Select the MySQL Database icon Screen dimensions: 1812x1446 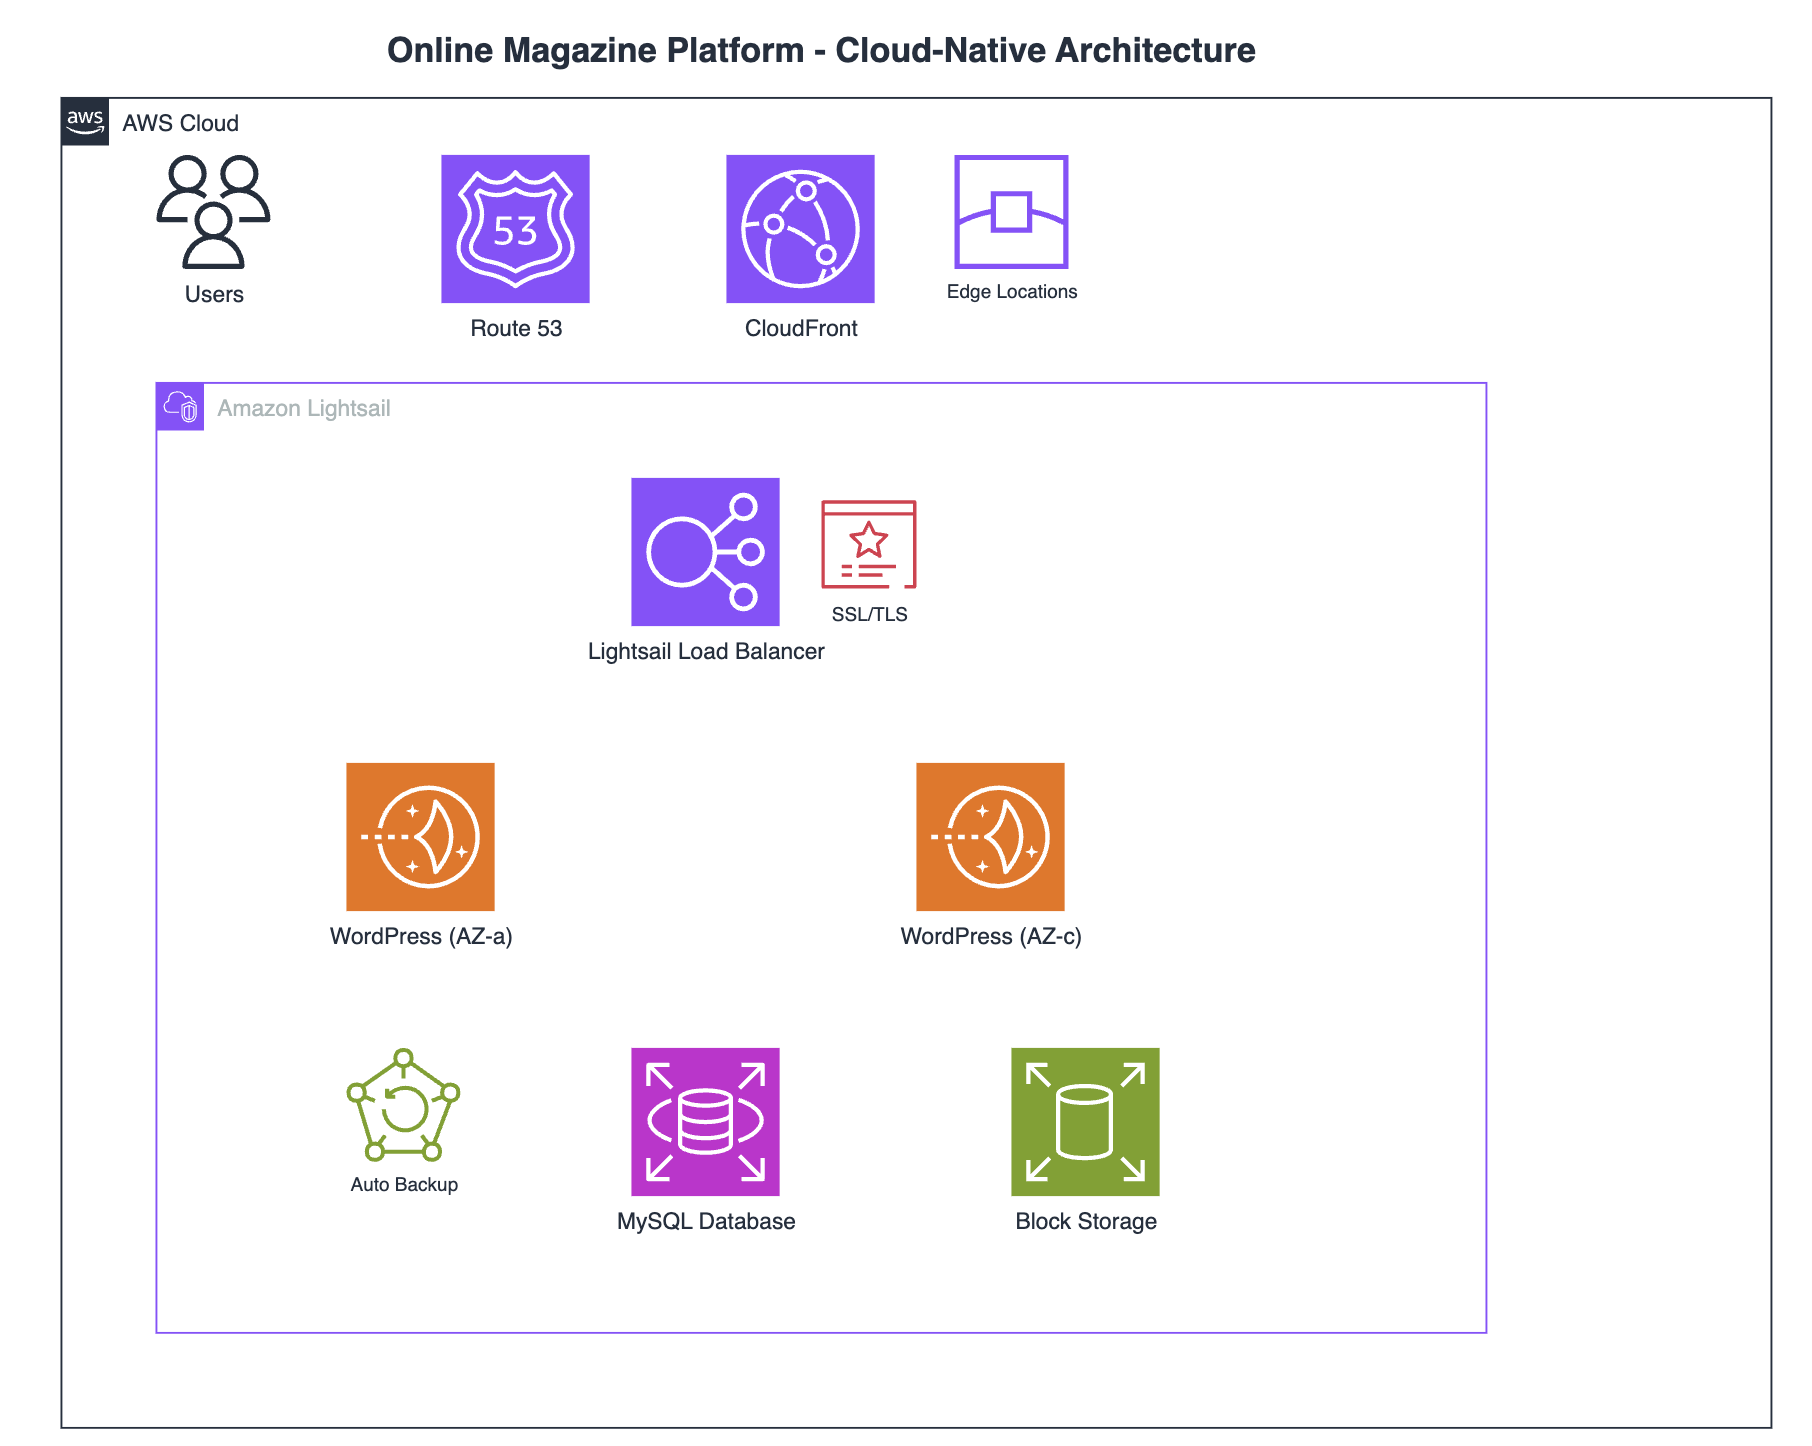pyautogui.click(x=705, y=1122)
